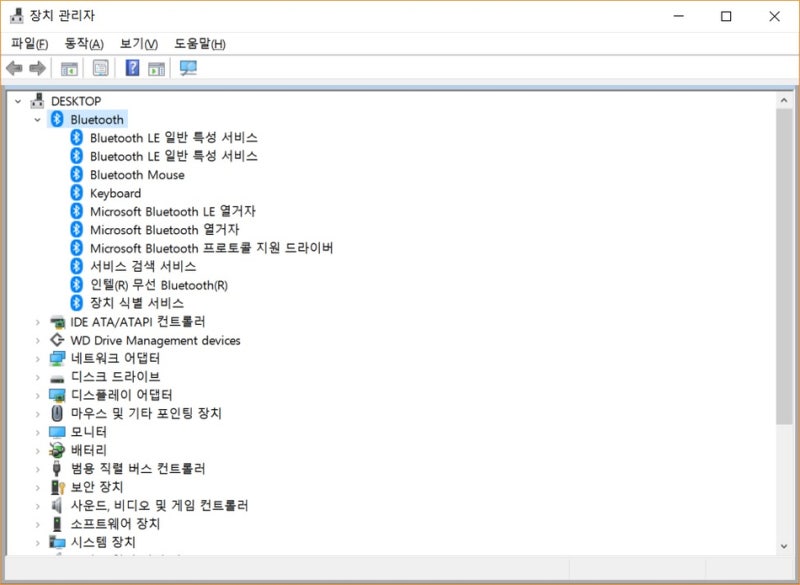The image size is (800, 585).
Task: Click the 디스크 드라이브 icon
Action: [x=57, y=378]
